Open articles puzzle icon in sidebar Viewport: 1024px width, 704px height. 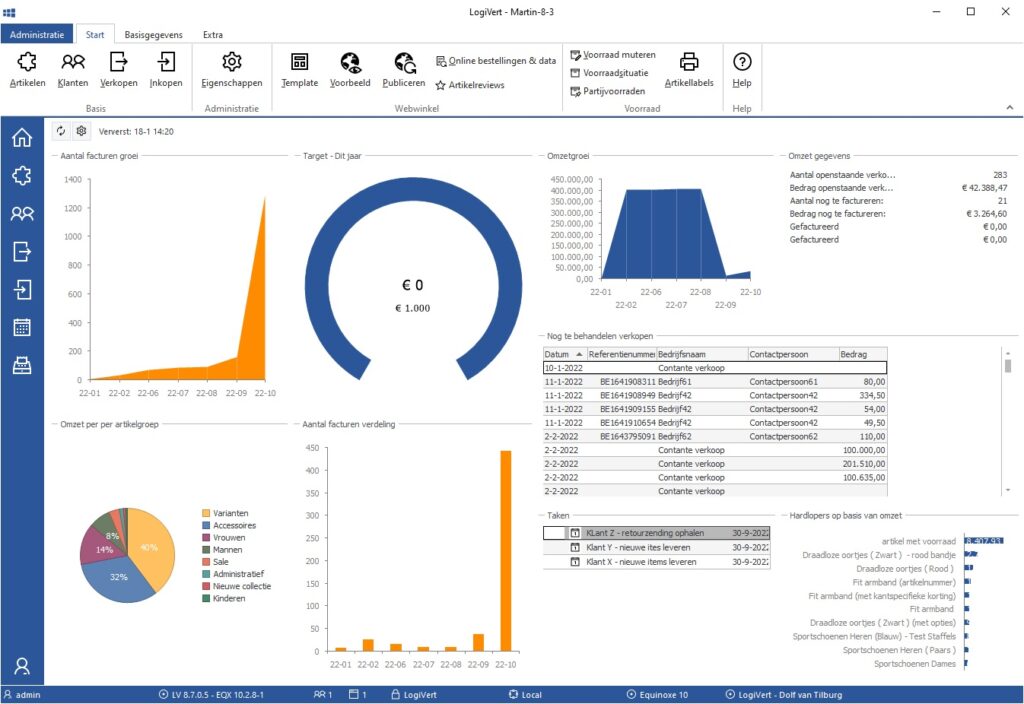[x=22, y=175]
